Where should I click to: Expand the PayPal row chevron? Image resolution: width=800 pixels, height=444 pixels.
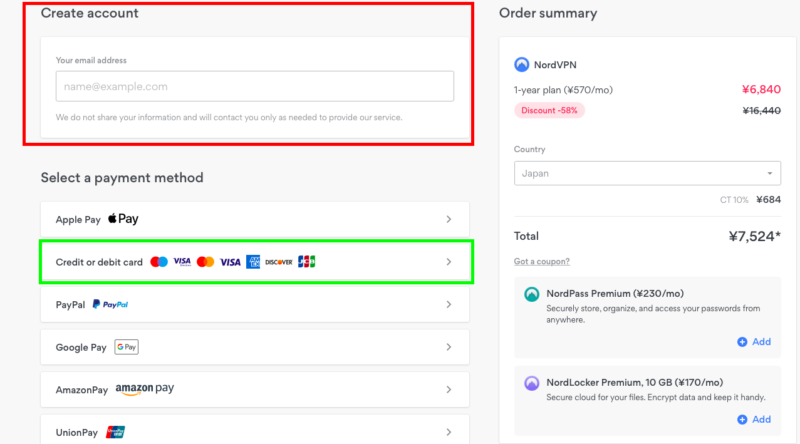448,305
